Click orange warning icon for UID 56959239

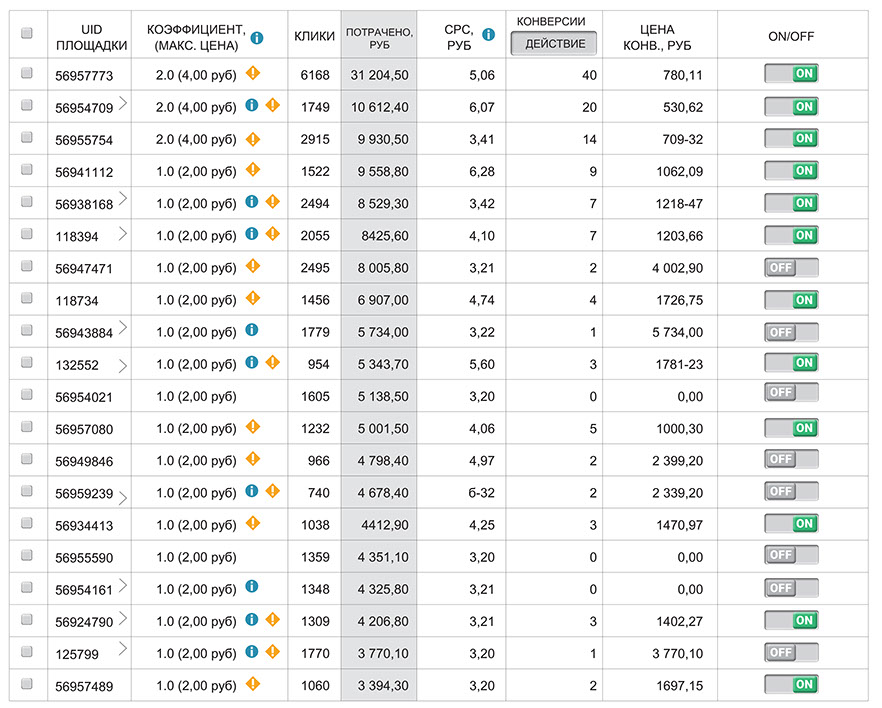coord(272,491)
